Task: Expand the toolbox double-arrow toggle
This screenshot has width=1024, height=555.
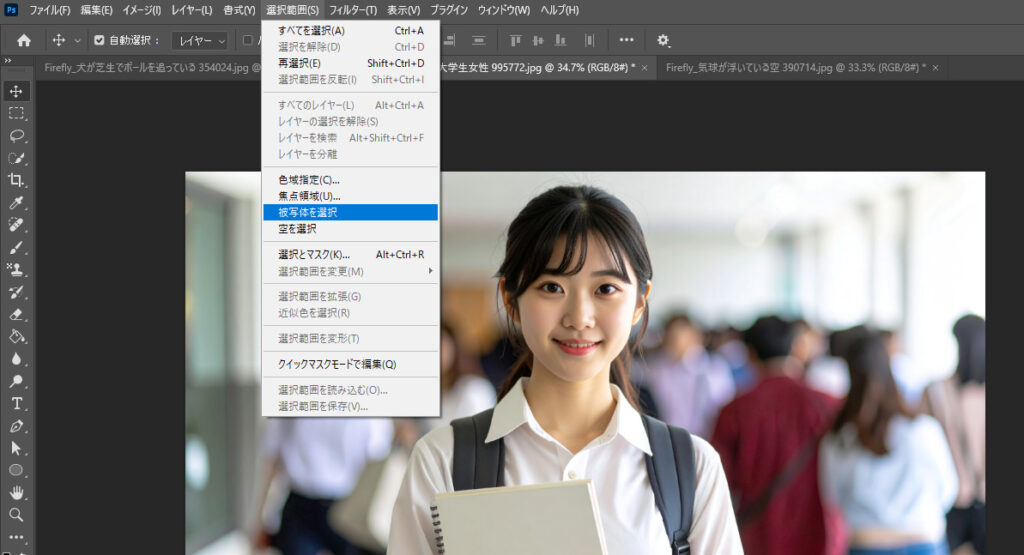Action: coord(8,60)
